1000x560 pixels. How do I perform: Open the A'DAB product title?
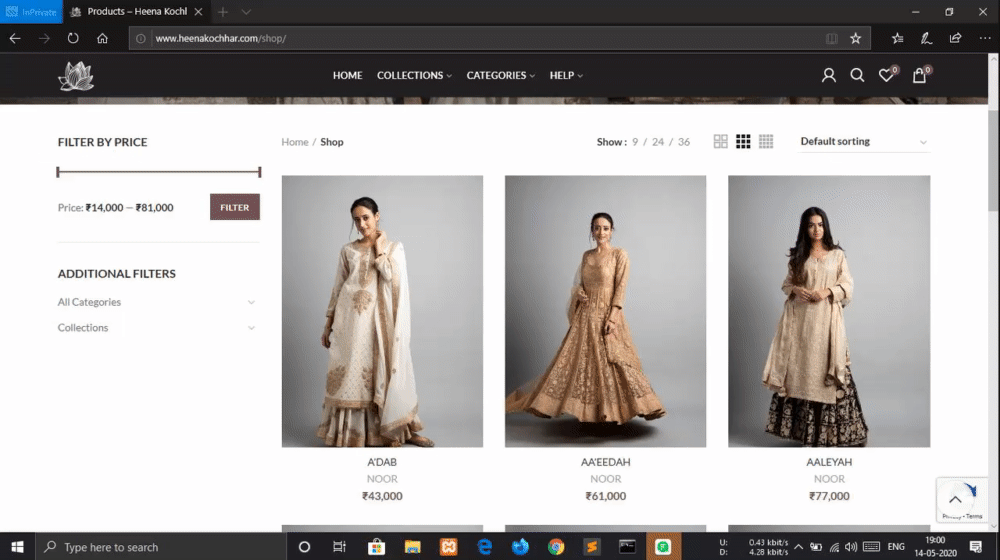pyautogui.click(x=382, y=462)
